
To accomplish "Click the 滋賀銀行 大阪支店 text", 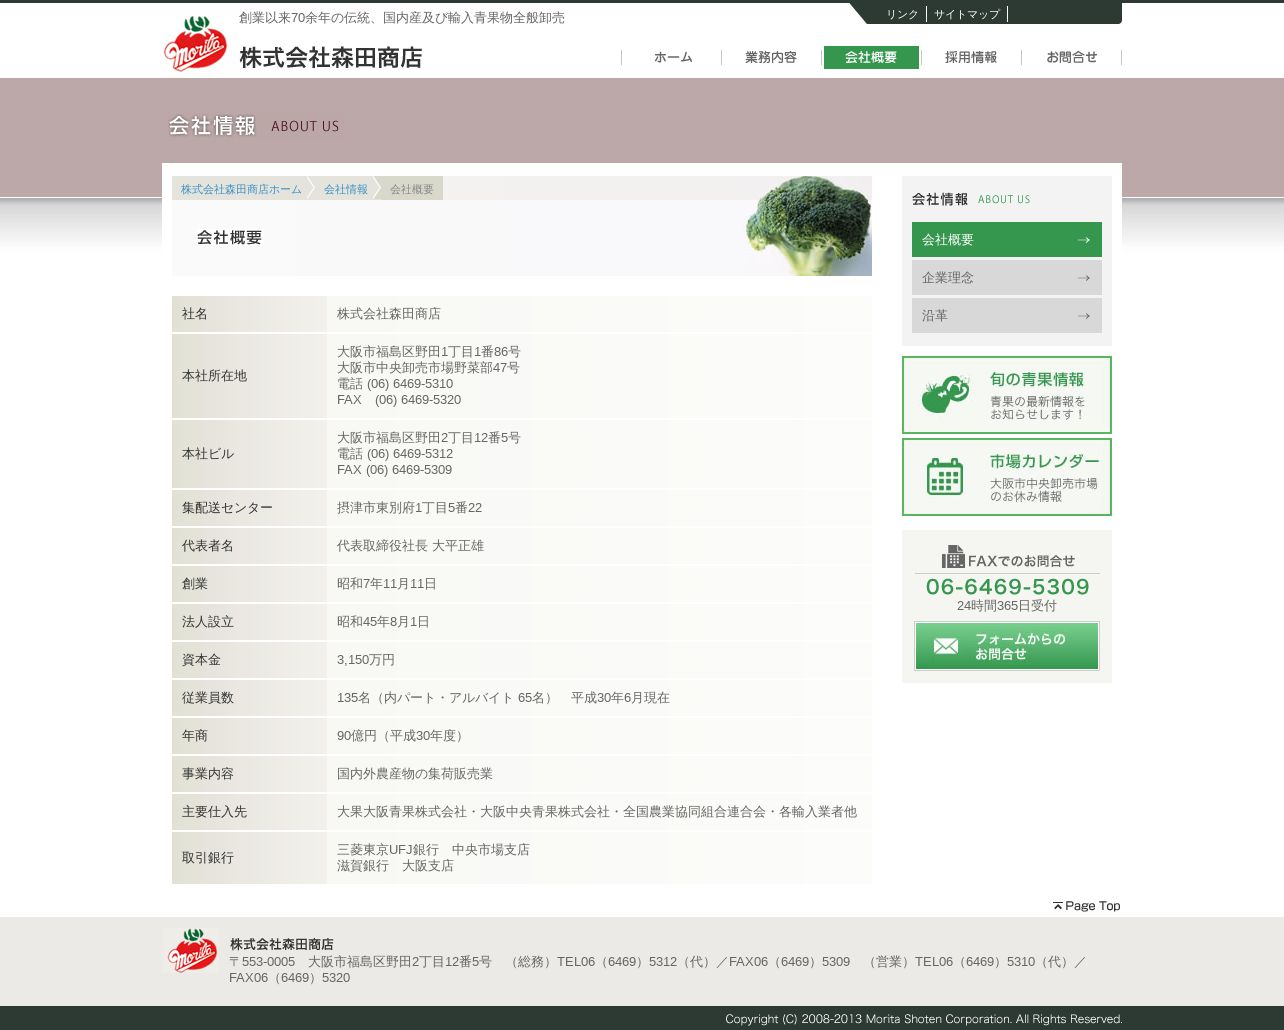I will coord(395,866).
